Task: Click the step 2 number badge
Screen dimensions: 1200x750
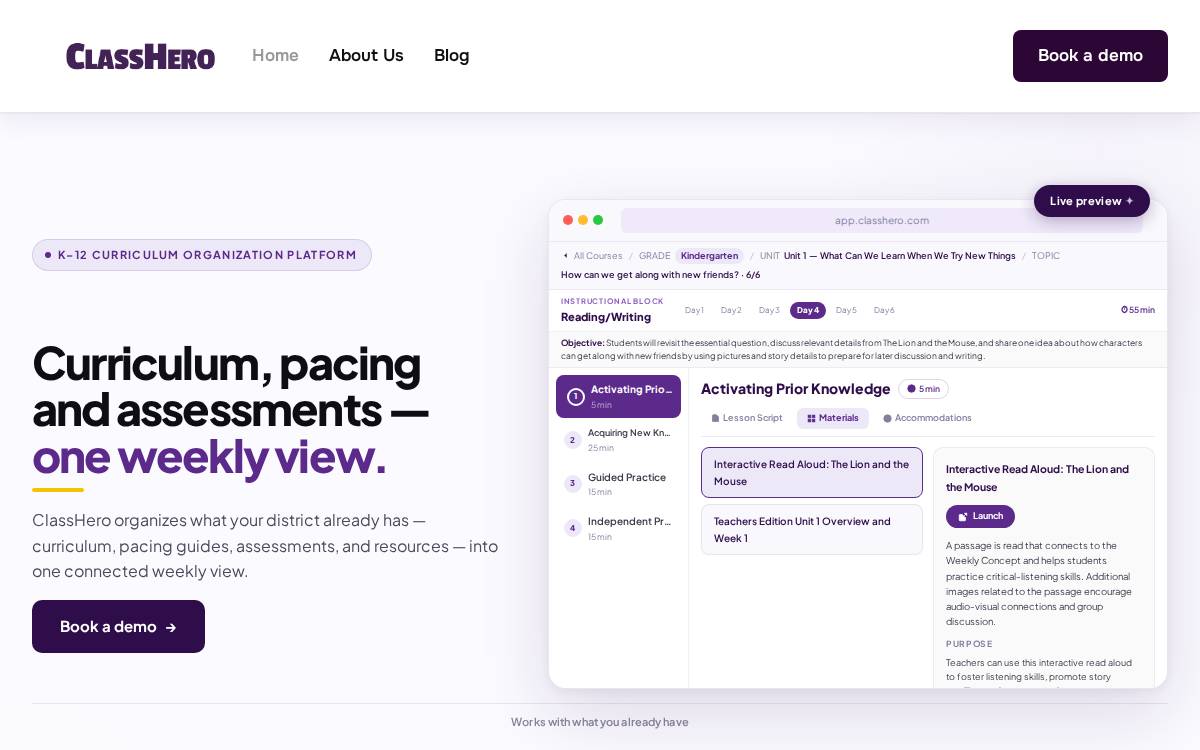Action: 572,440
